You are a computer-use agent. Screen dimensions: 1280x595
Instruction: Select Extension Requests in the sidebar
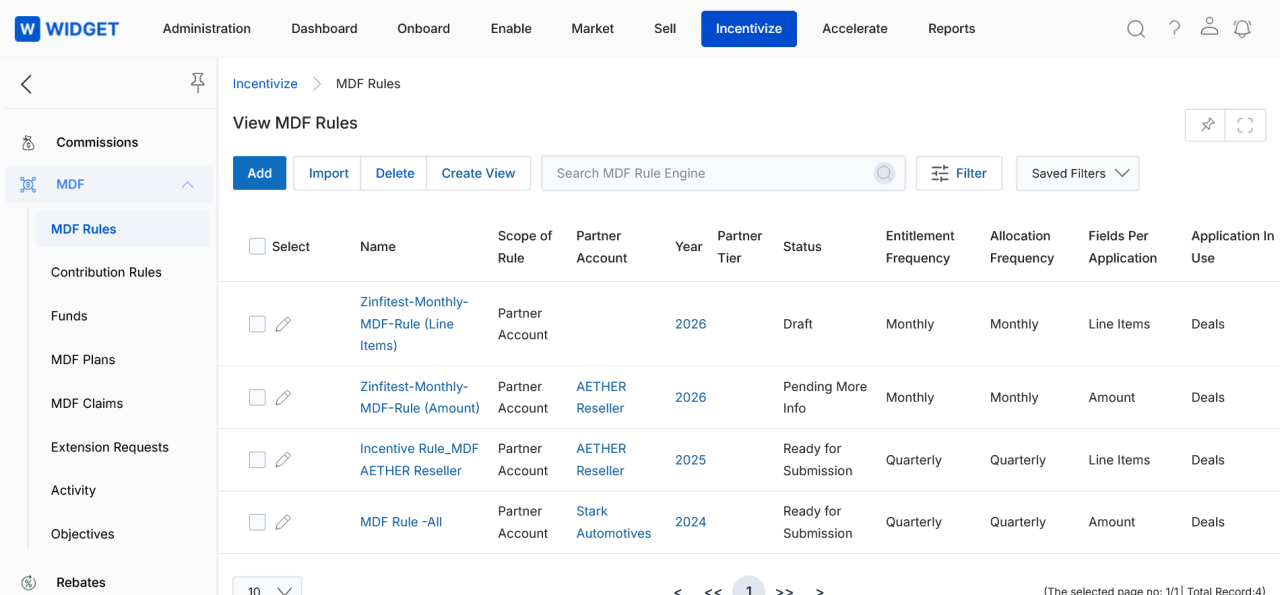(110, 447)
